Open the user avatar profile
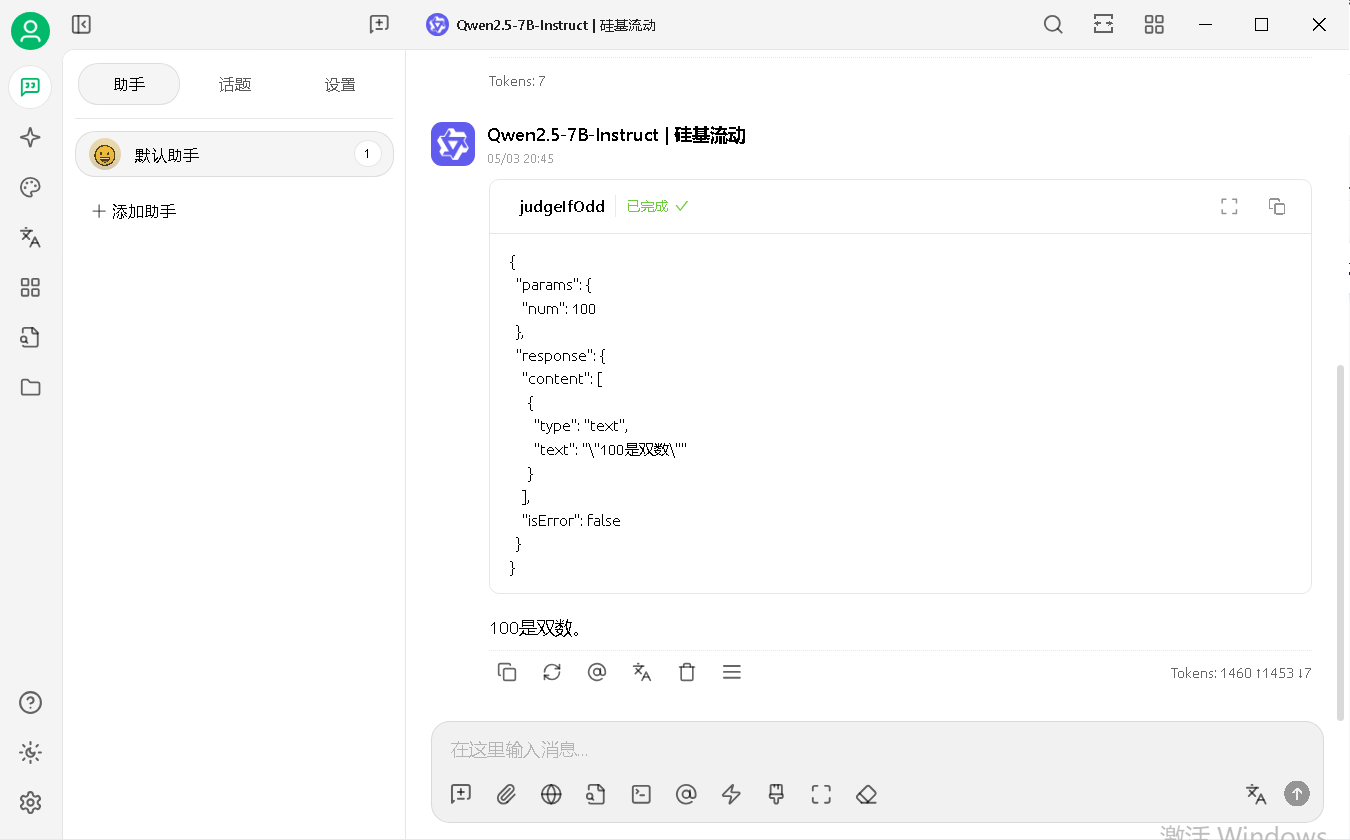This screenshot has width=1350, height=840. (x=31, y=31)
